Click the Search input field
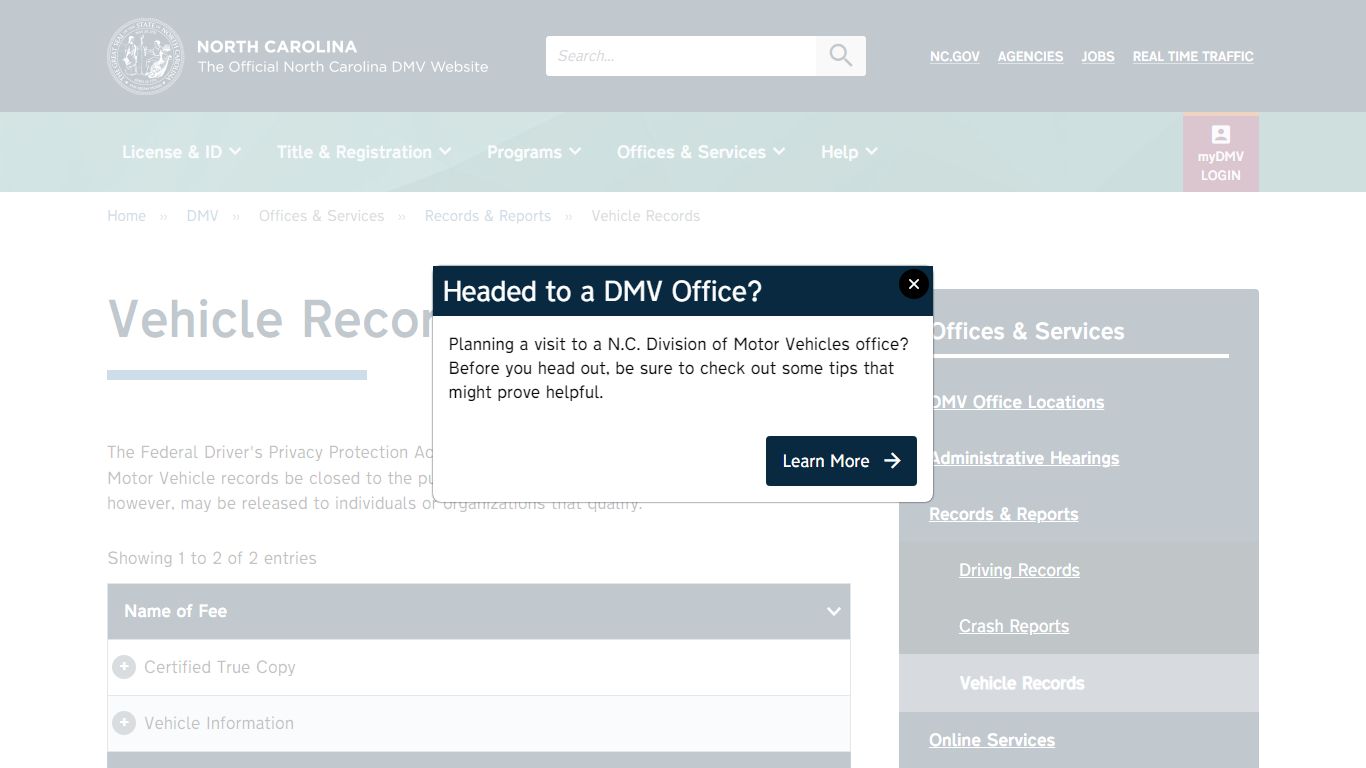The height and width of the screenshot is (768, 1366). point(681,56)
